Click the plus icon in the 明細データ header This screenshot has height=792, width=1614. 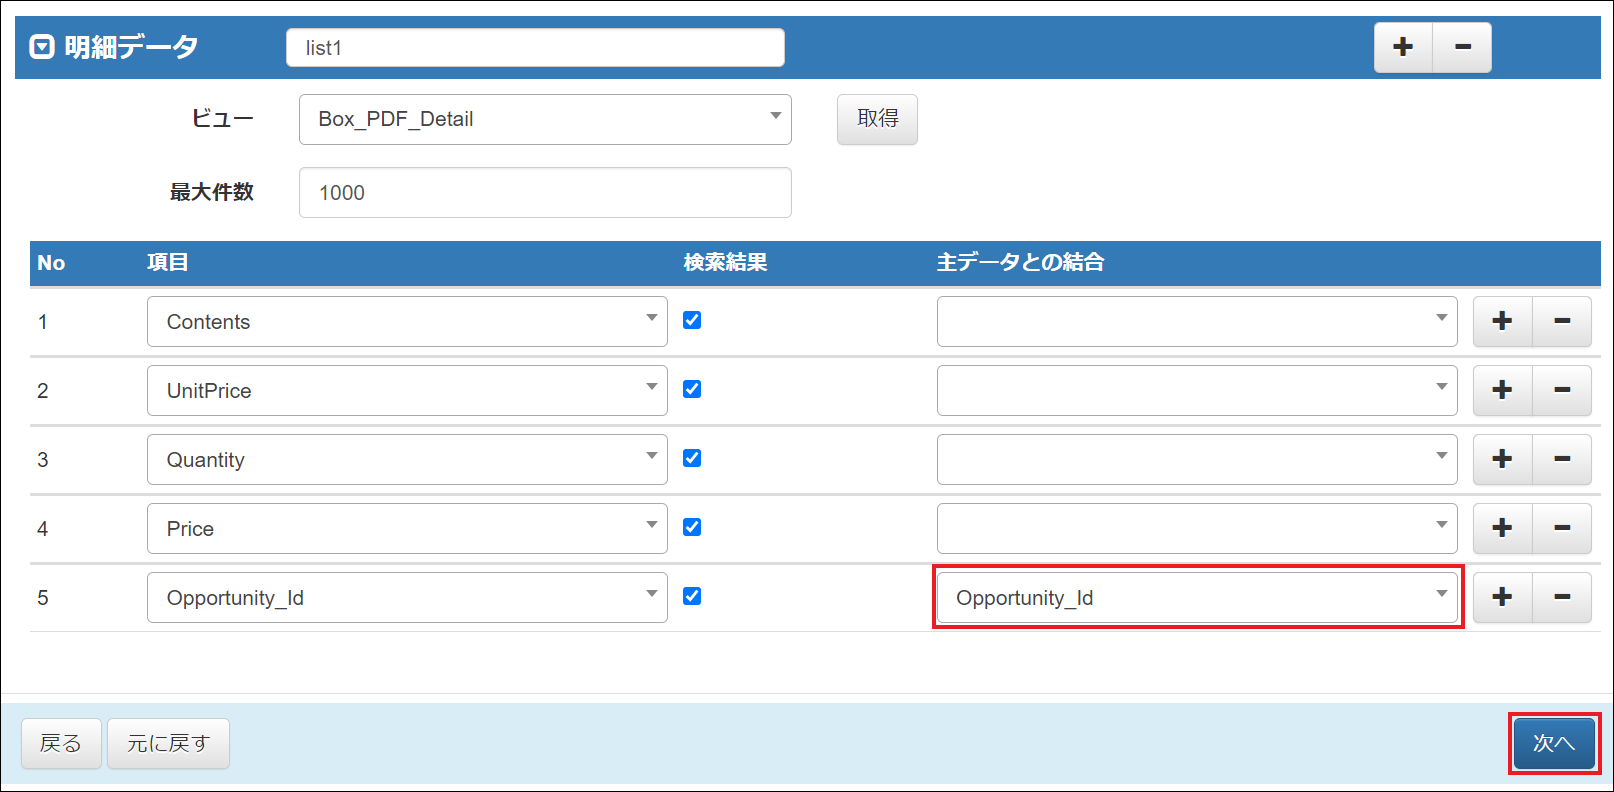pos(1403,47)
